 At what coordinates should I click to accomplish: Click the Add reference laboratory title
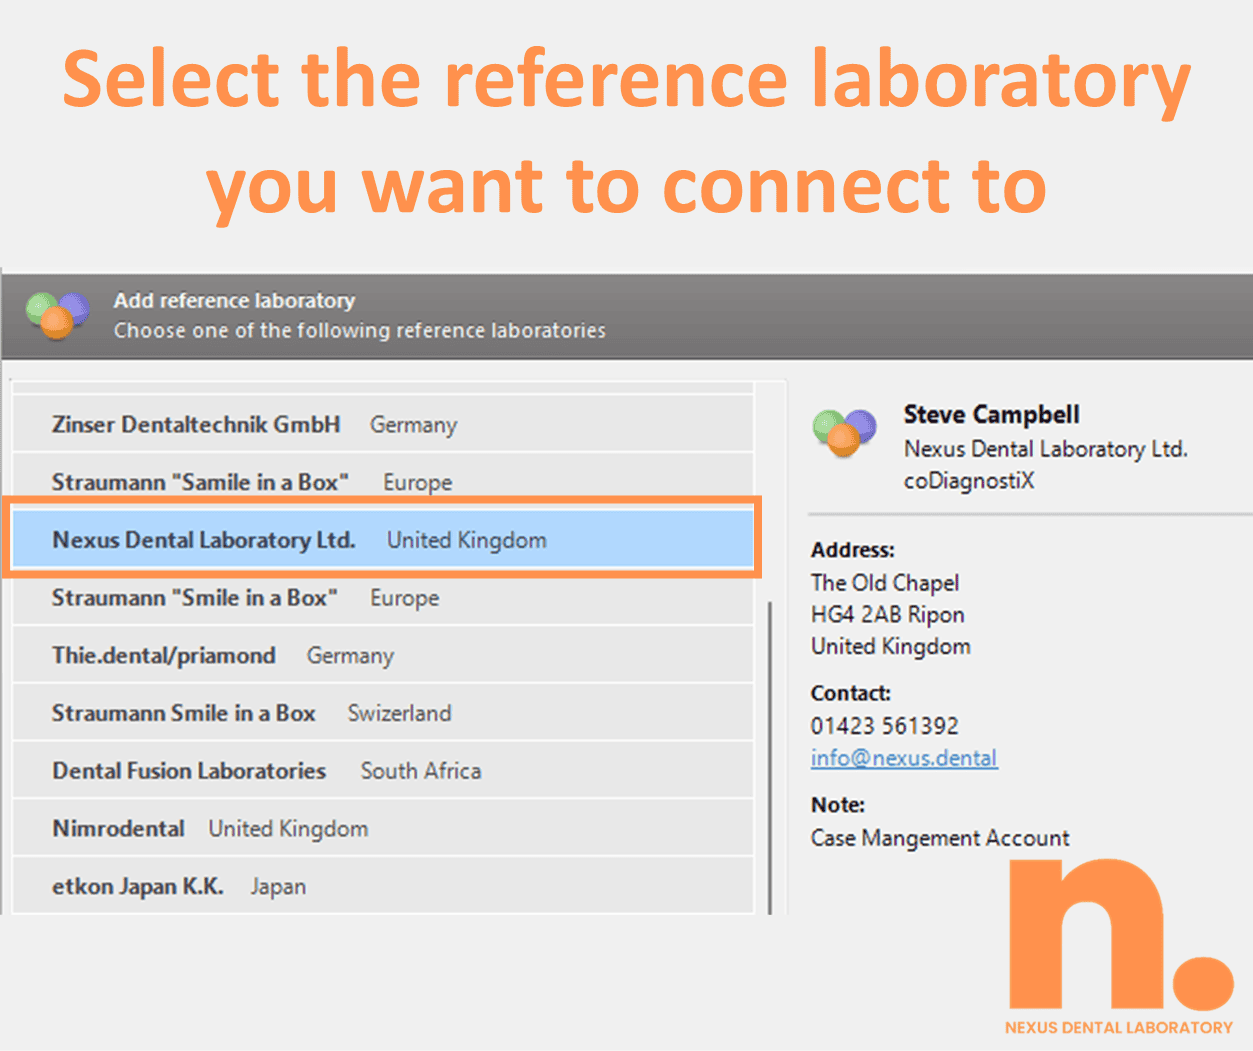coord(234,300)
